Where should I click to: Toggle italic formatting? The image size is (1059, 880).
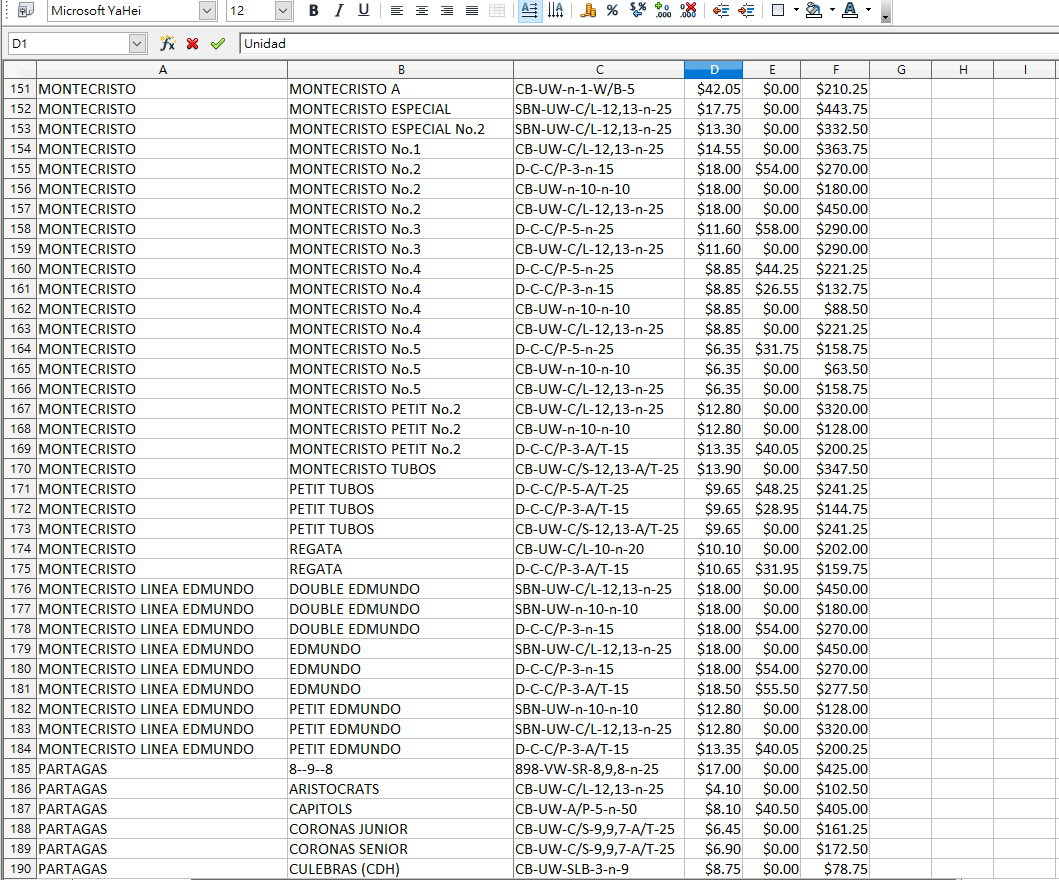pos(338,10)
